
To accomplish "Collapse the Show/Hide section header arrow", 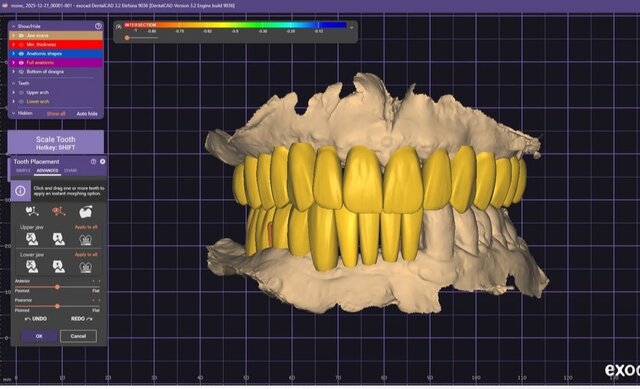I will 13,26.
